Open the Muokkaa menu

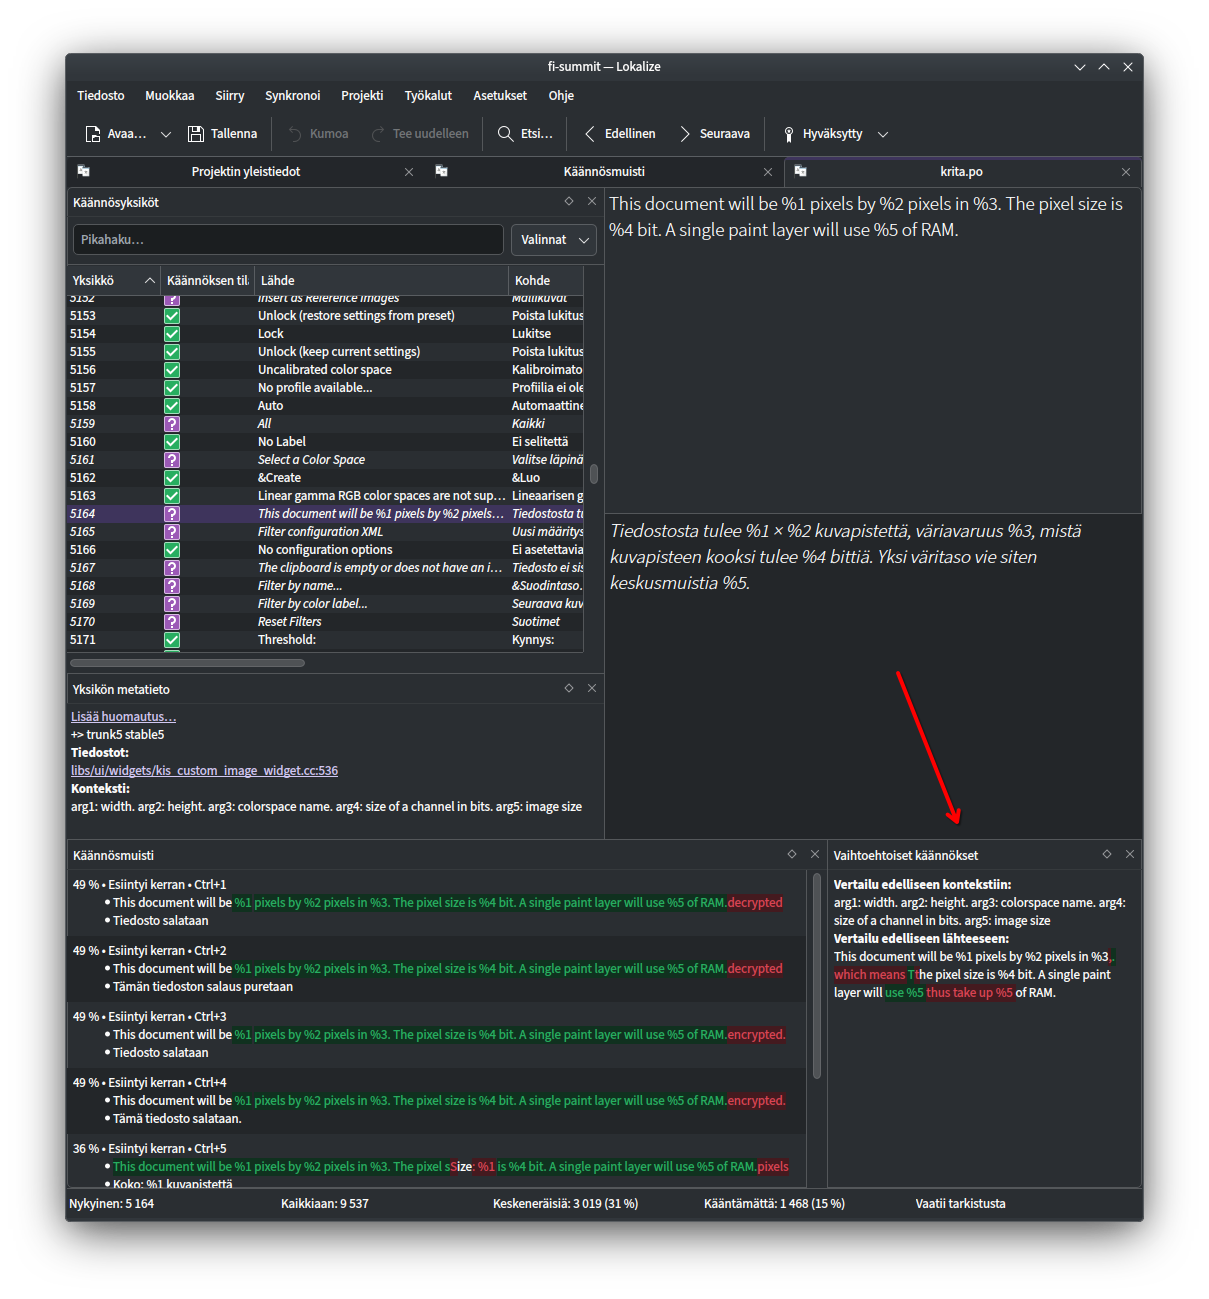point(170,96)
